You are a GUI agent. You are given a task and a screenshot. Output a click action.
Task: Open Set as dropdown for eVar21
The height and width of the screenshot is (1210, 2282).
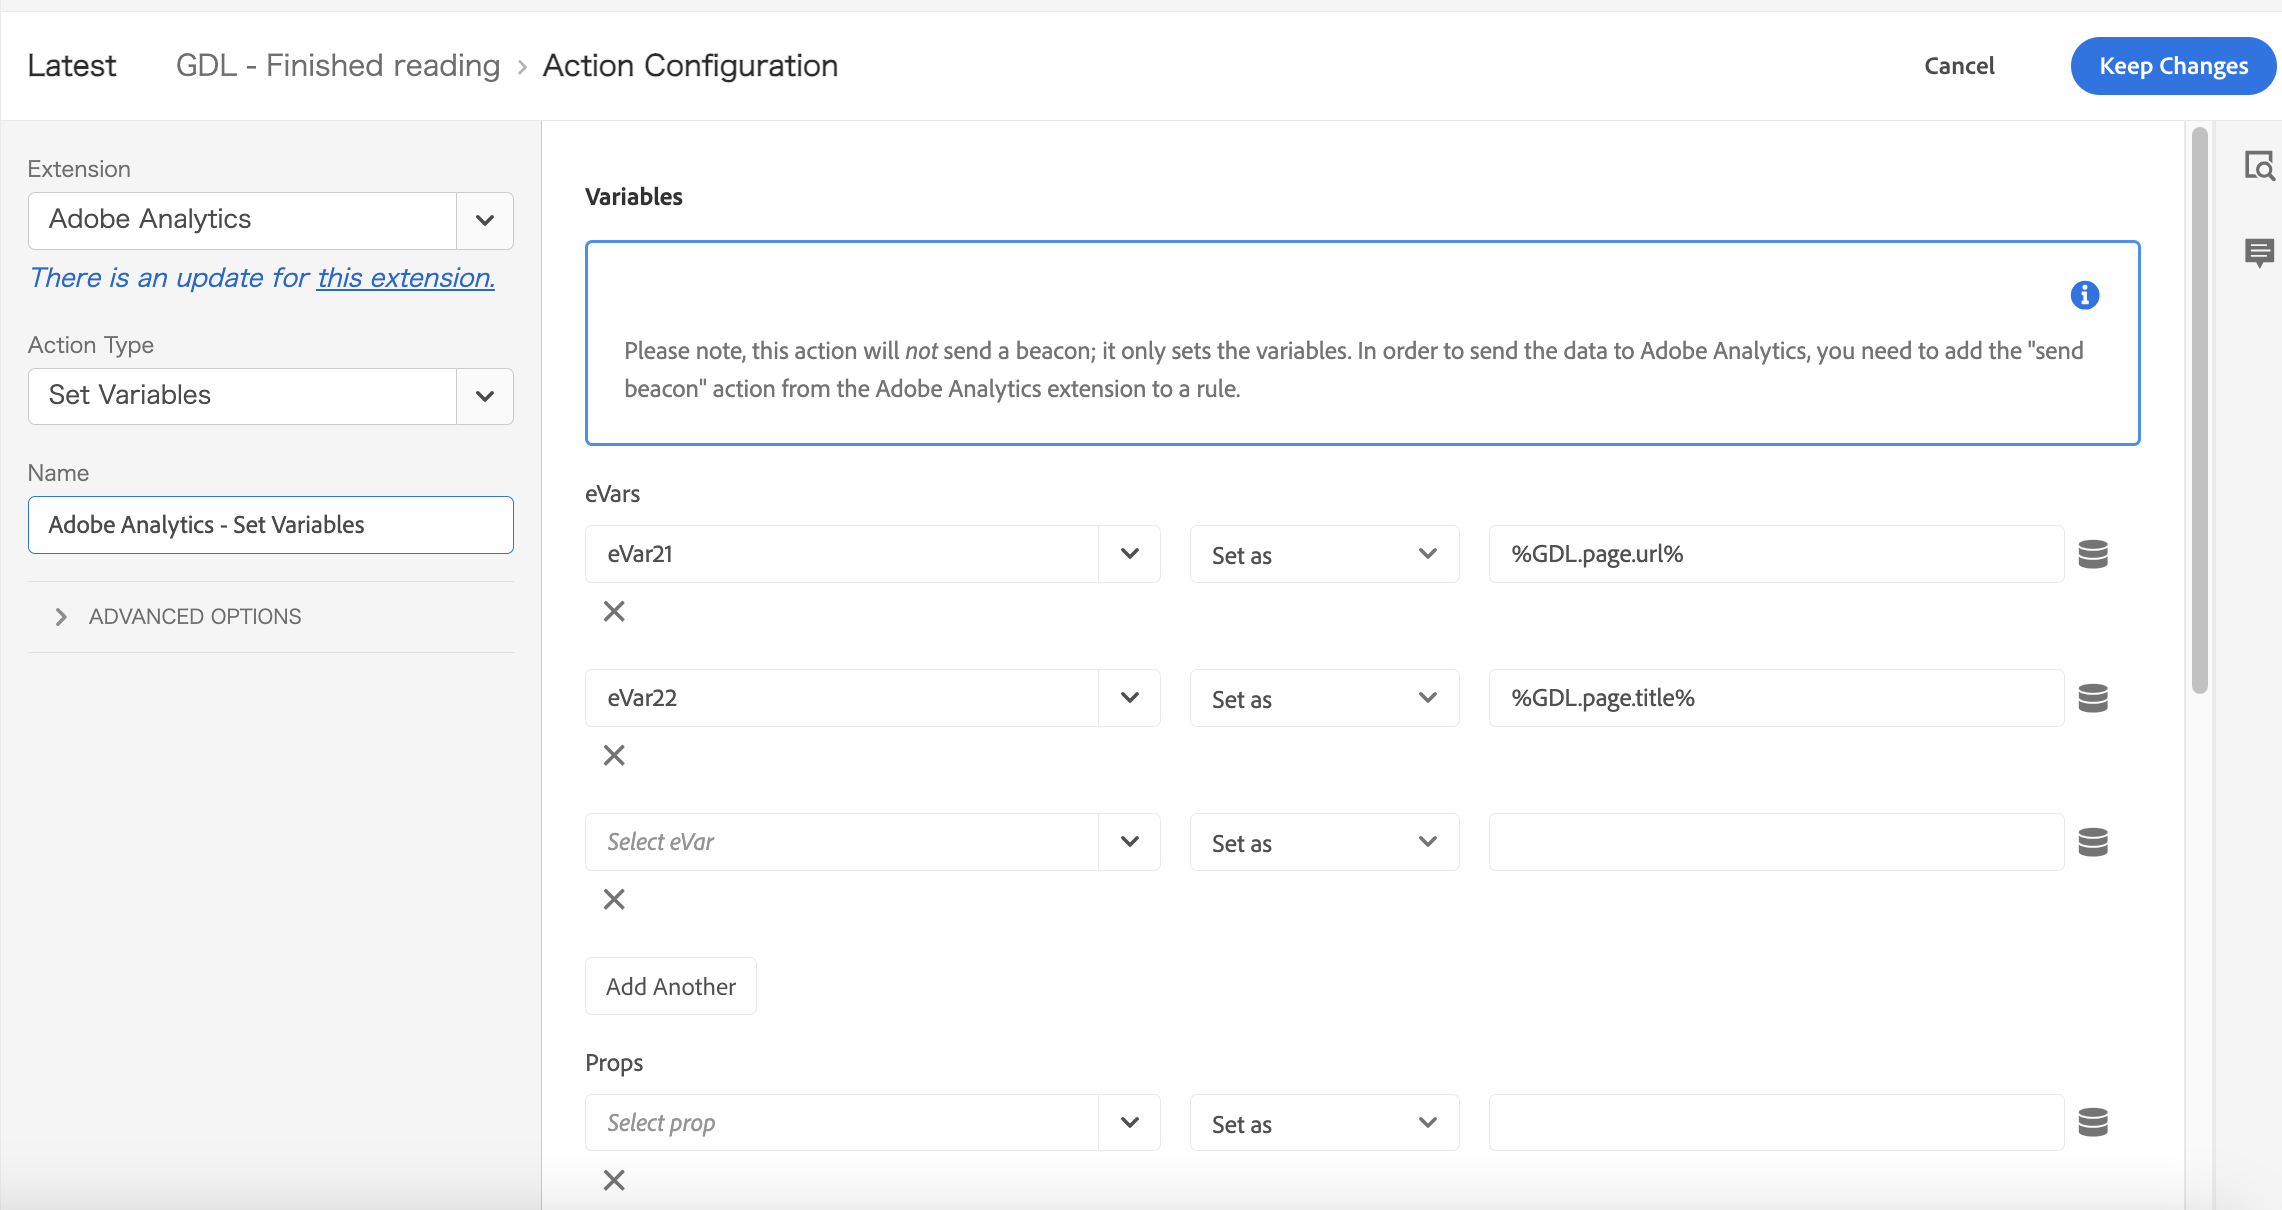coord(1324,554)
